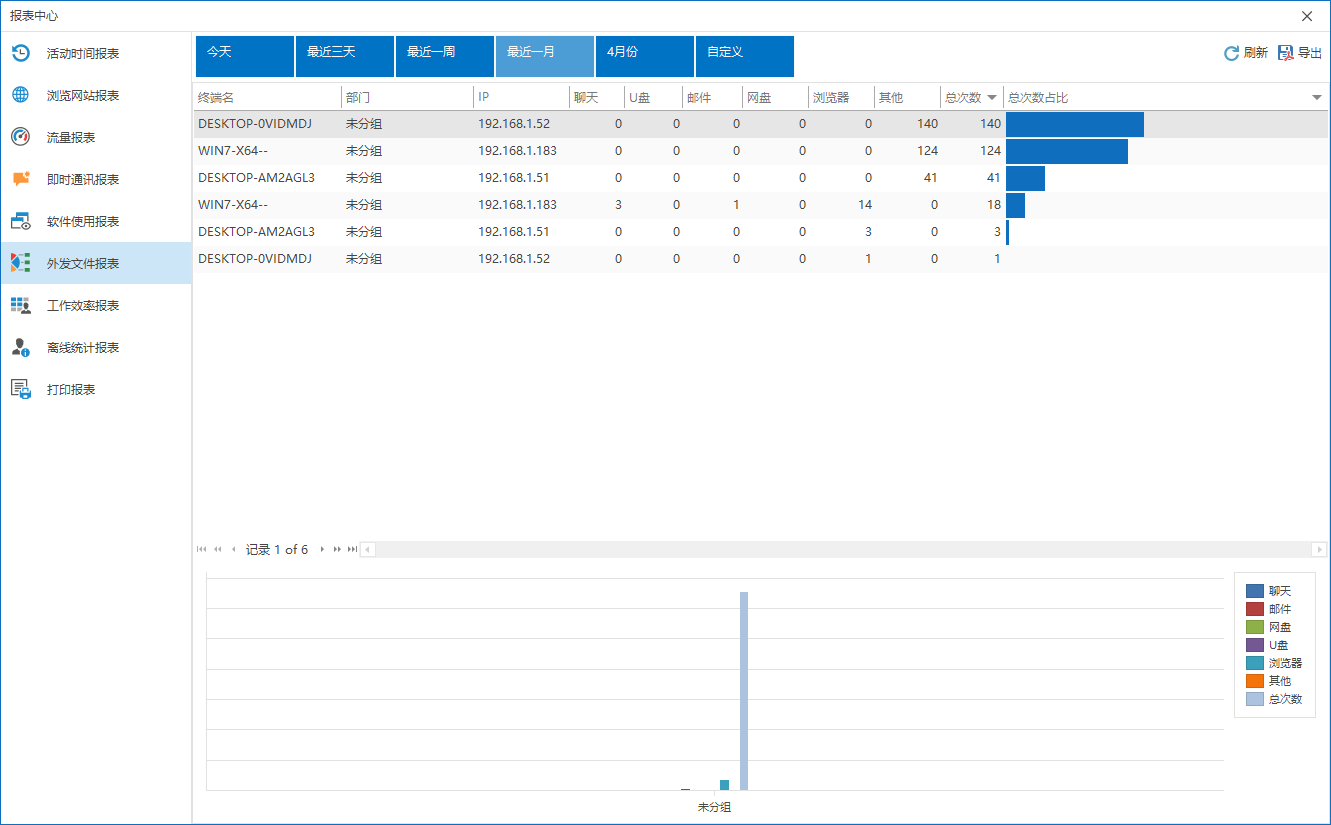Image resolution: width=1331 pixels, height=825 pixels.
Task: Click the 聊天 column header
Action: 597,97
